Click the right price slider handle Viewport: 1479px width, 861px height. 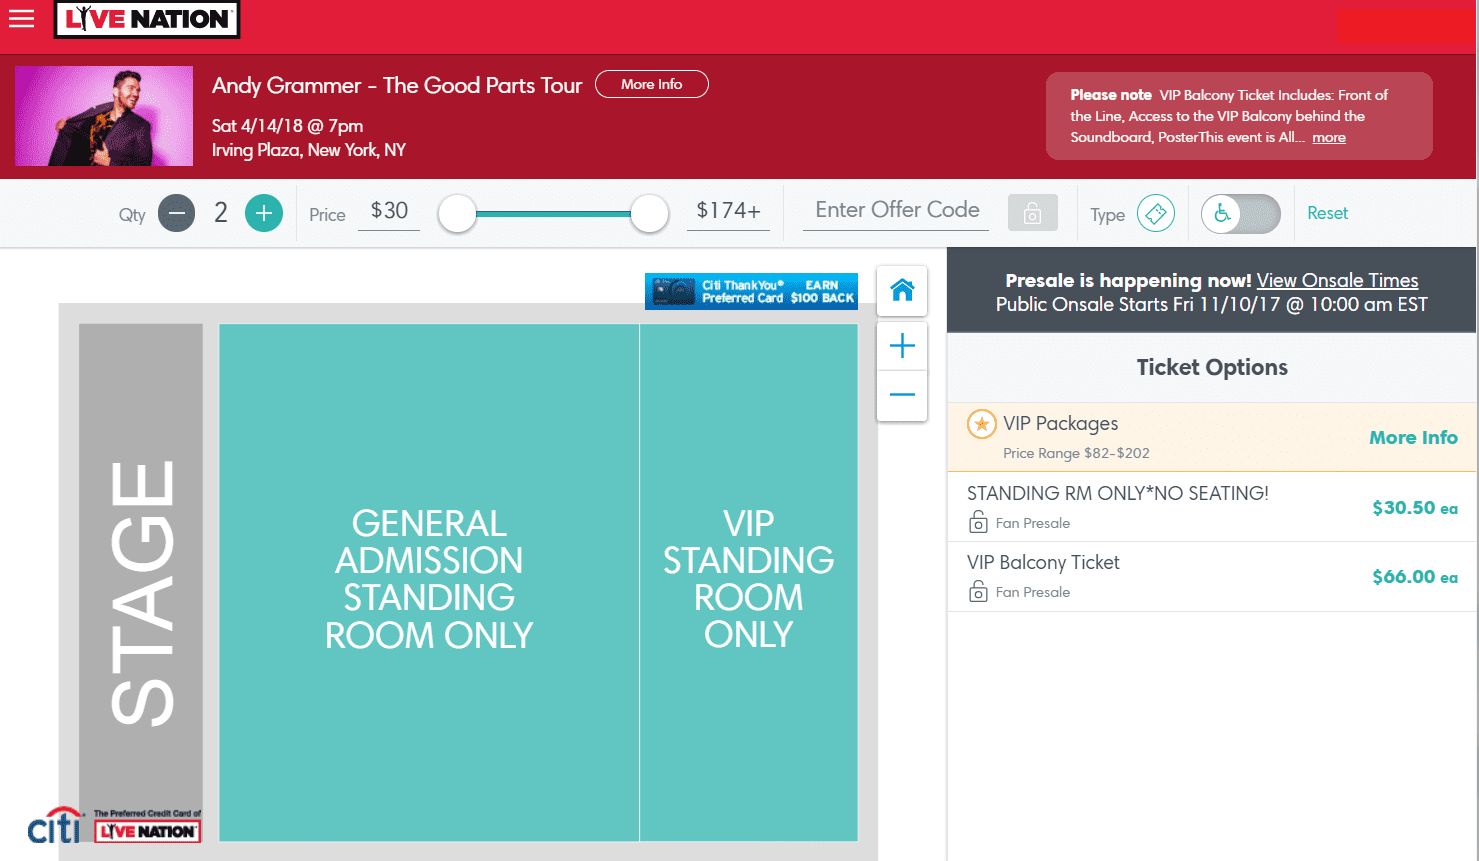[649, 213]
